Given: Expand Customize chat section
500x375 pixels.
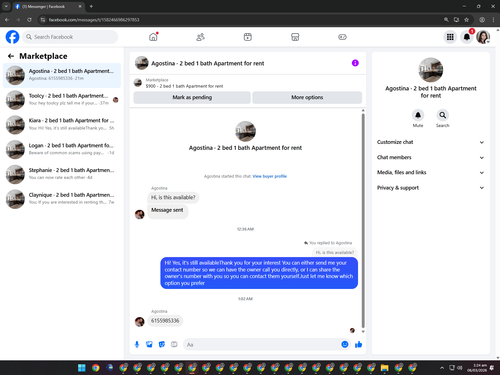Looking at the screenshot, I should tap(430, 142).
